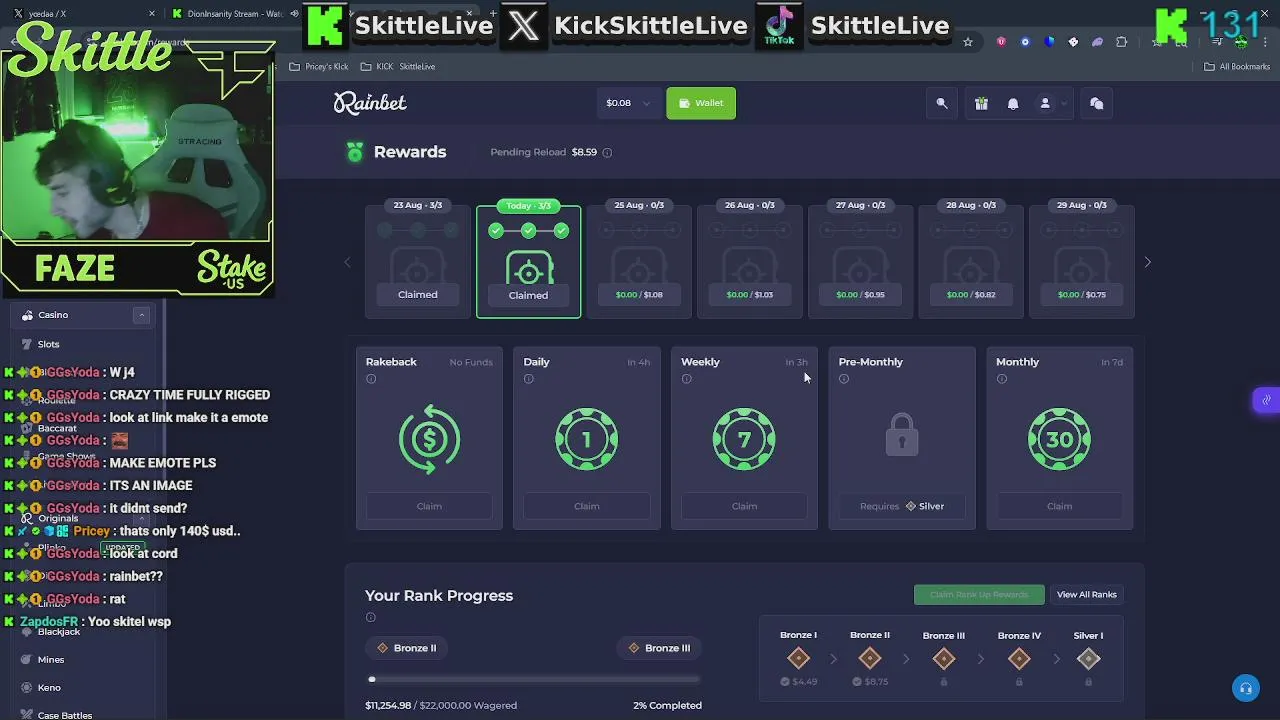The width and height of the screenshot is (1280, 720).
Task: Collapse the Casino sidebar section
Action: coord(141,315)
